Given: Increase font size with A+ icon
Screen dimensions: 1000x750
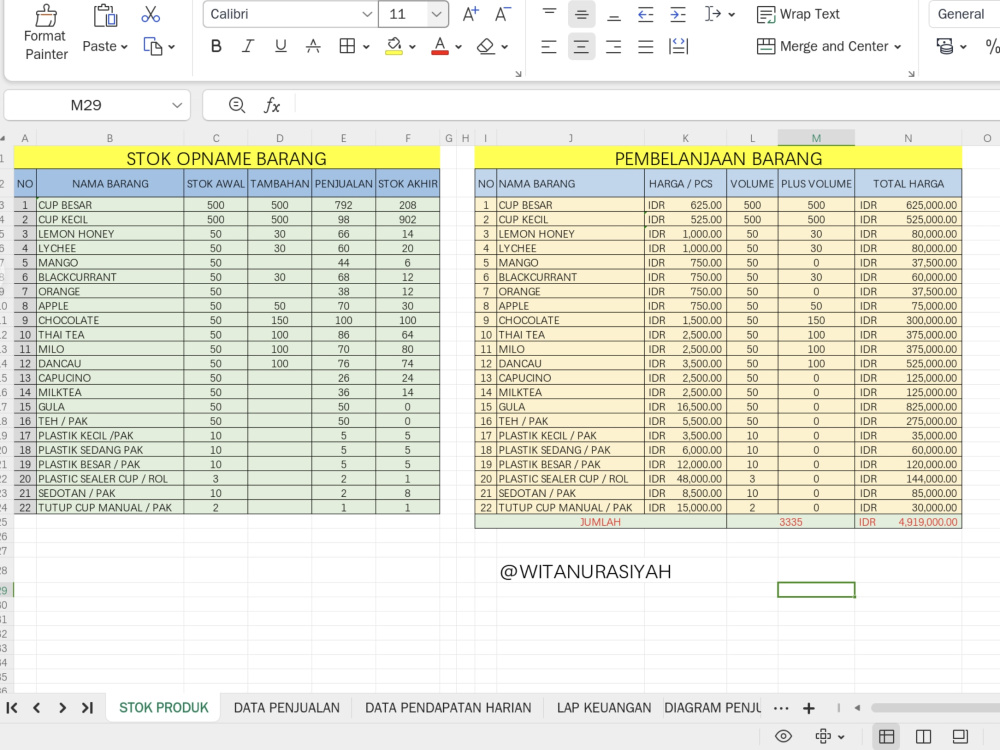Looking at the screenshot, I should 471,14.
